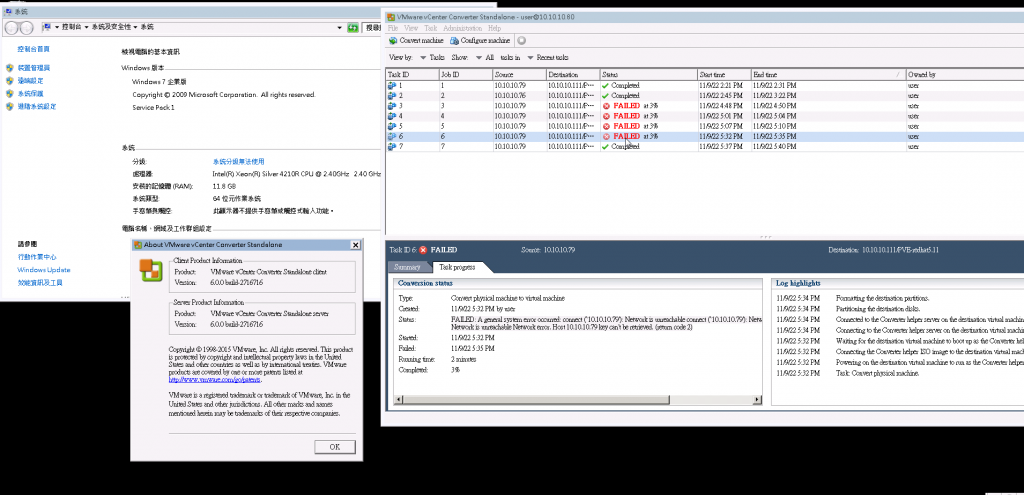The image size is (1024, 495).
Task: Click the green Completed checkmark of task 7
Action: (x=605, y=147)
